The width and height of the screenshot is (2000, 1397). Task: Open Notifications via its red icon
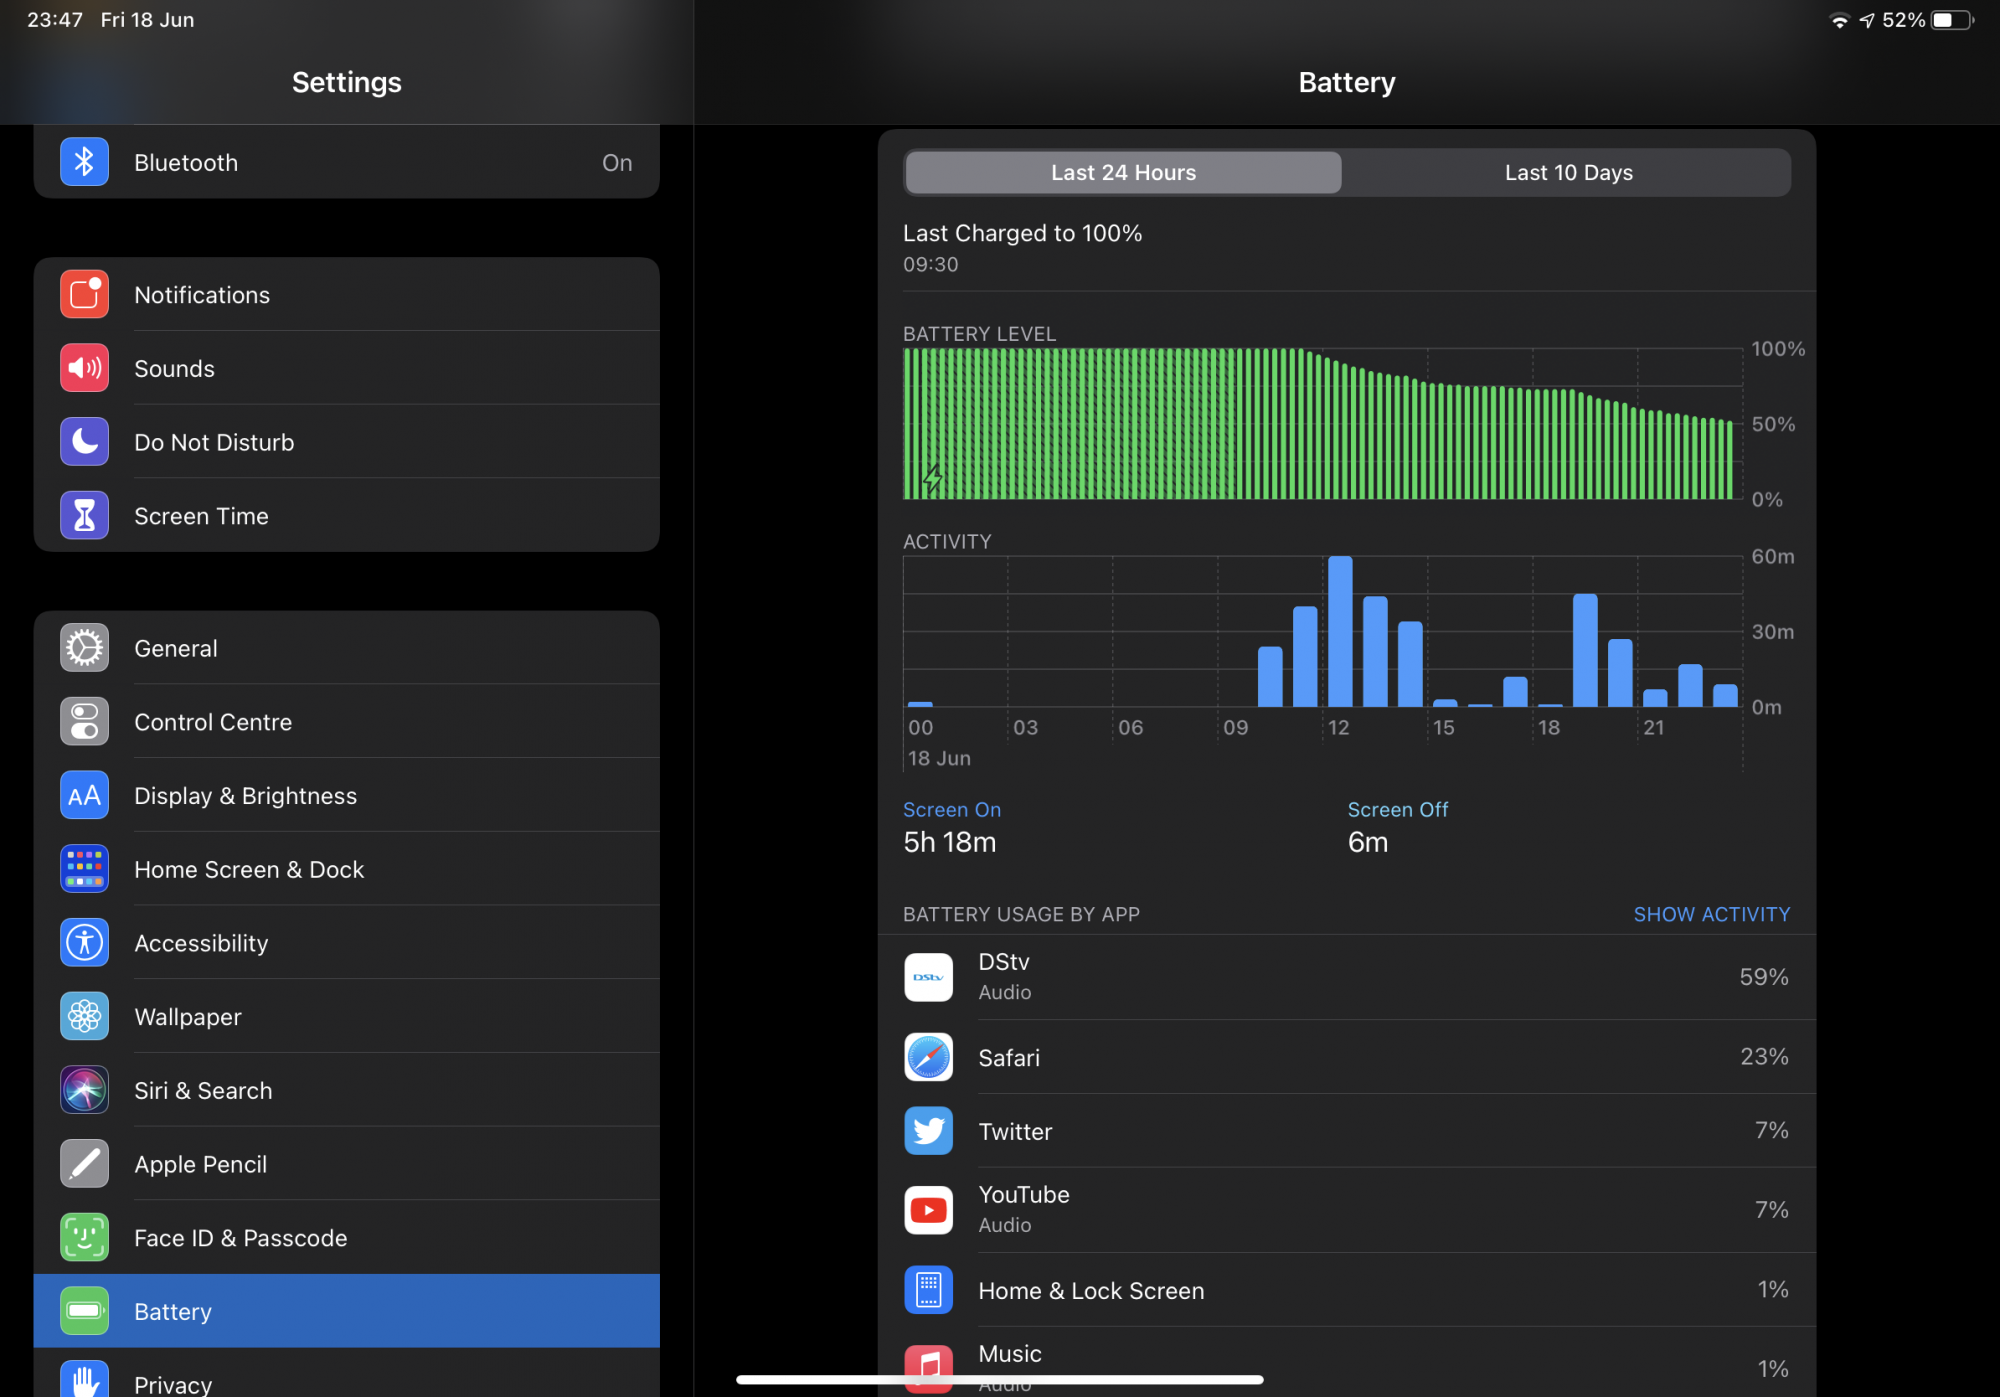pos(84,295)
